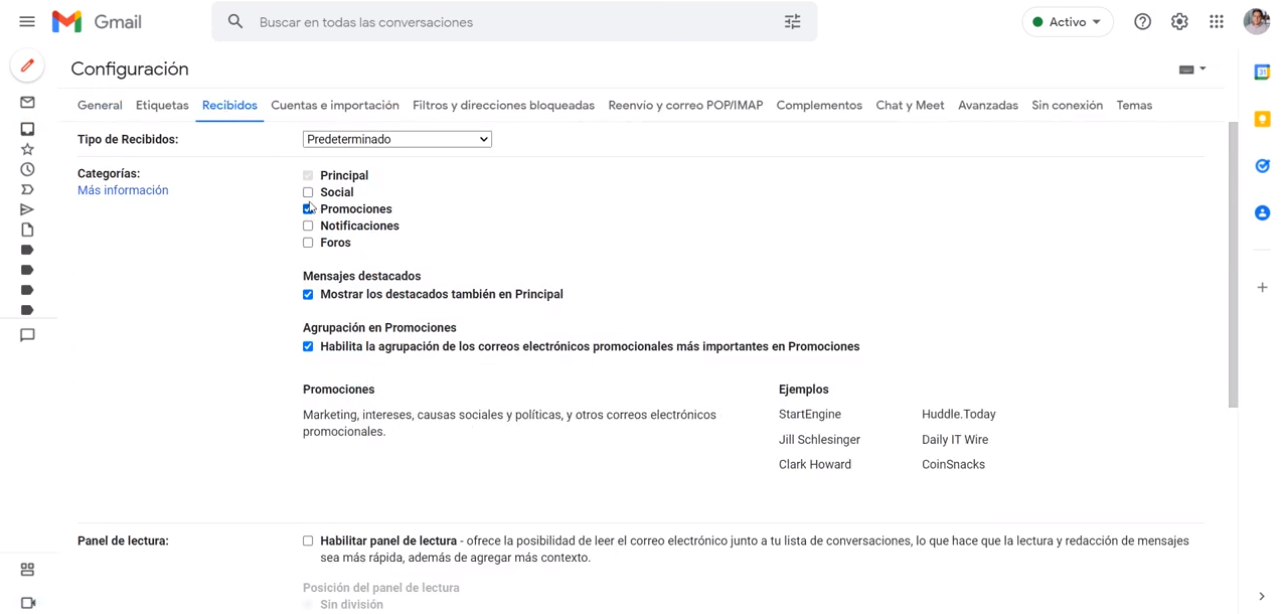Open Google Tasks side panel icon
This screenshot has height=614, width=1284.
[1262, 166]
